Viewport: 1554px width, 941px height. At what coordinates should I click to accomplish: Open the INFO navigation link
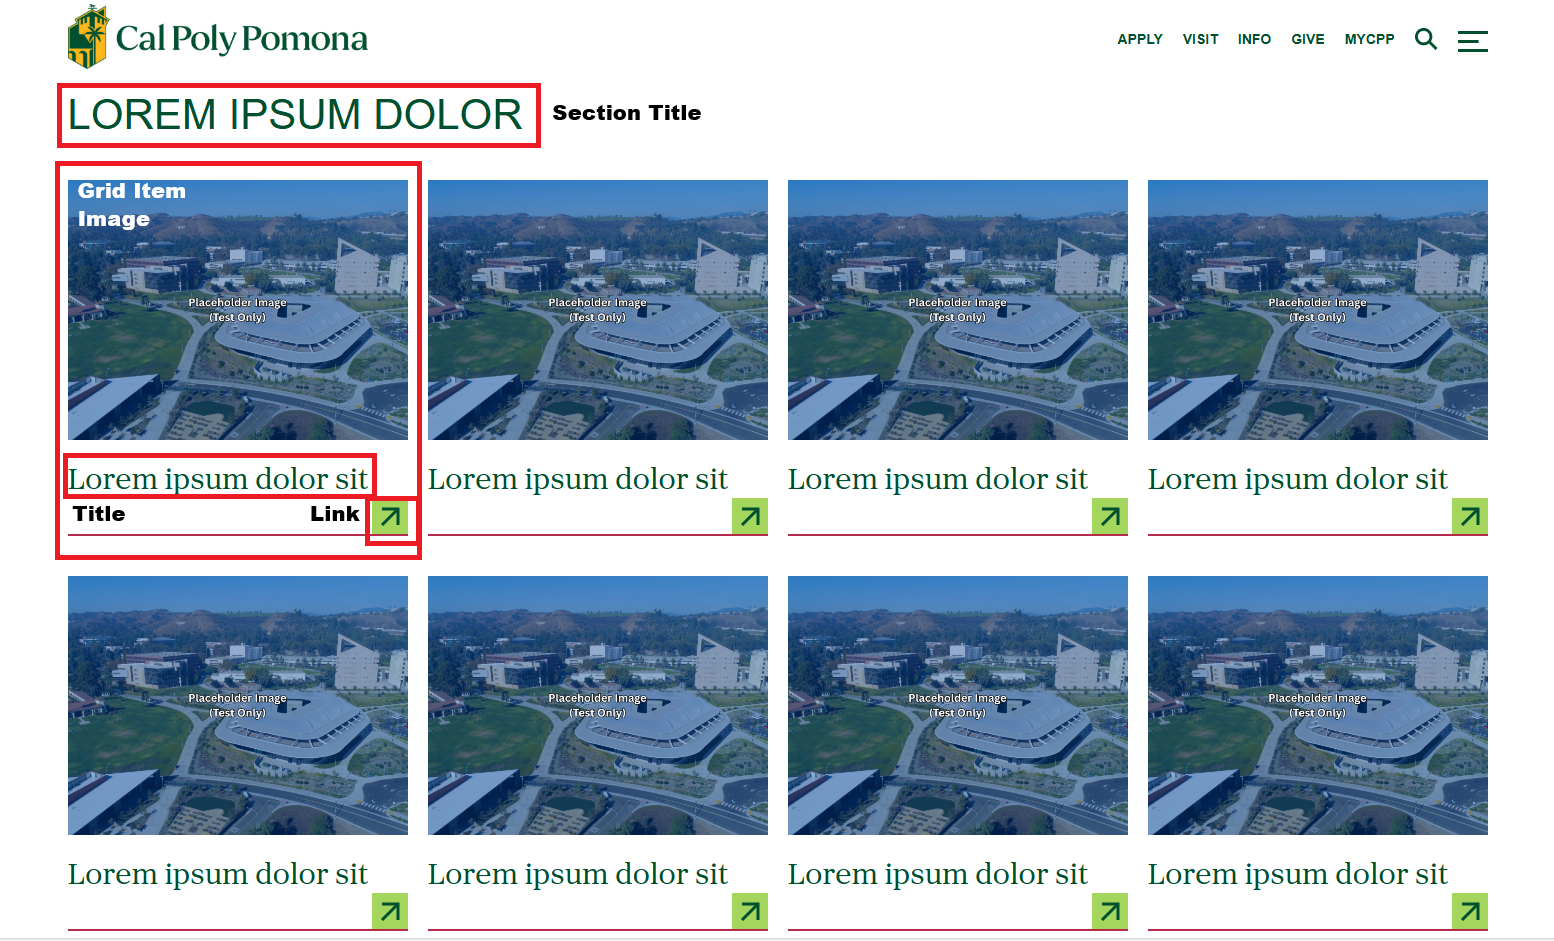pos(1254,39)
